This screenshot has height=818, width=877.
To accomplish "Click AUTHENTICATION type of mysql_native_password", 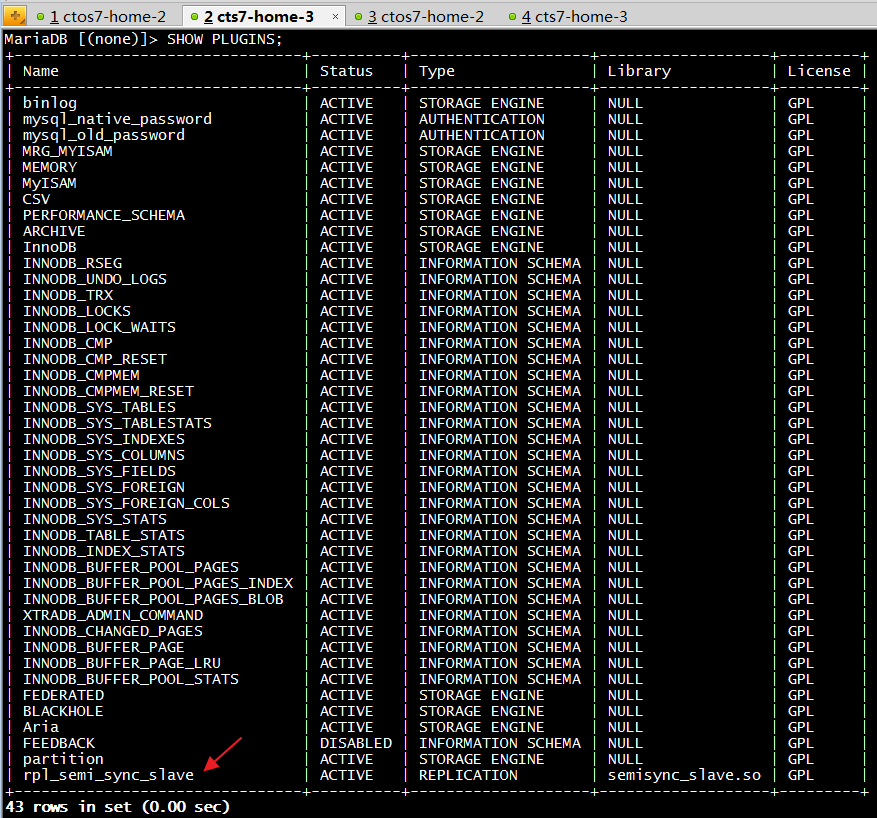I will tap(482, 119).
